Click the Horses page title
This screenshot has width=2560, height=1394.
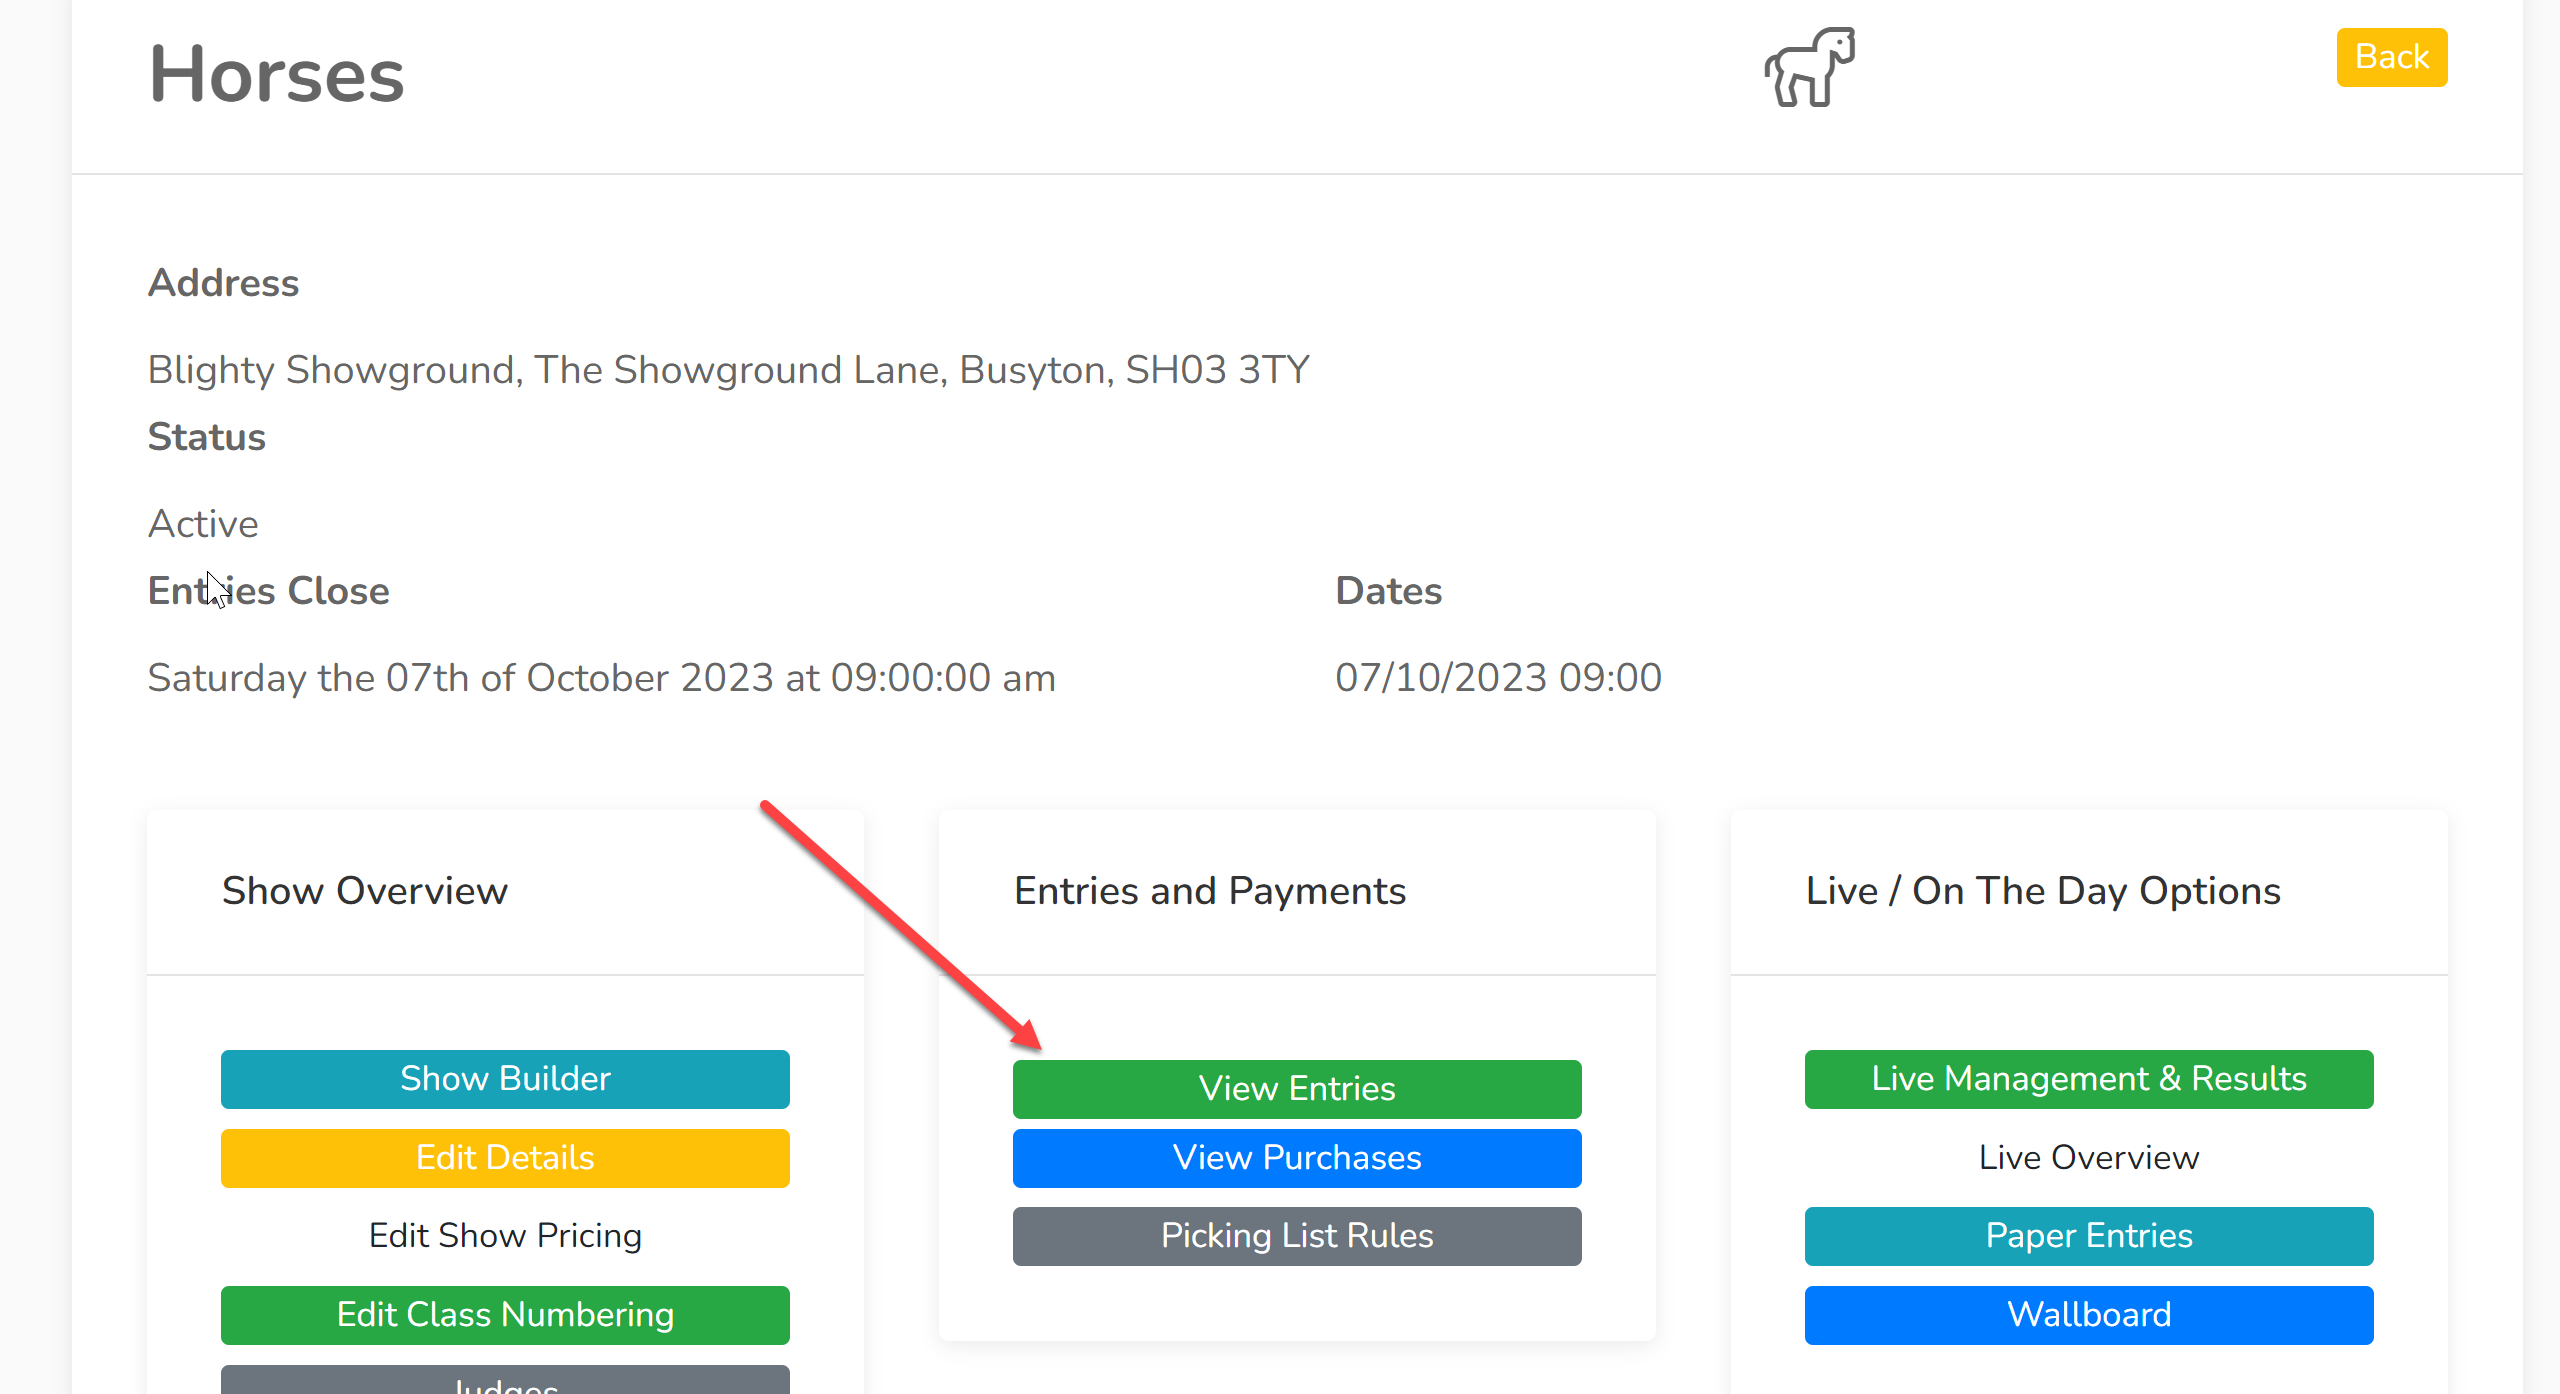click(x=276, y=75)
